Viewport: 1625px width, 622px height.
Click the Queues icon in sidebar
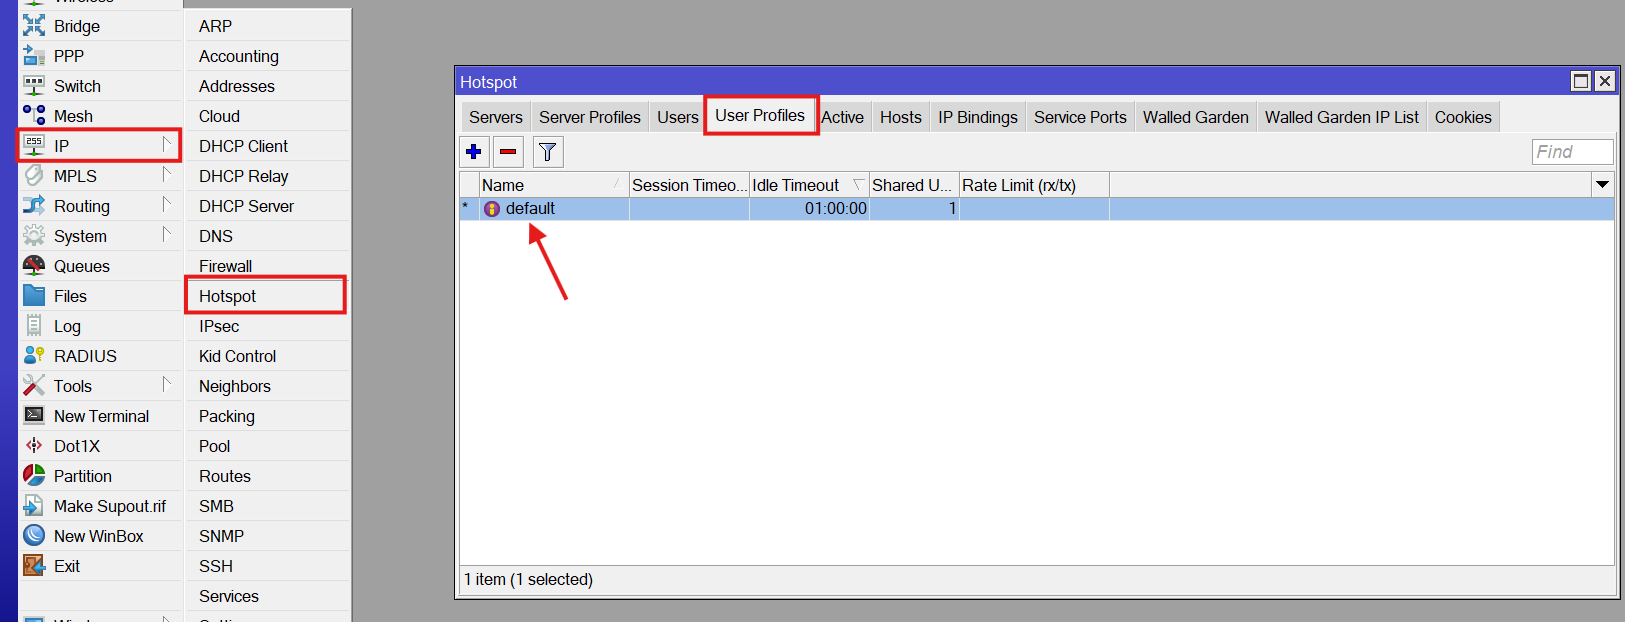(34, 266)
